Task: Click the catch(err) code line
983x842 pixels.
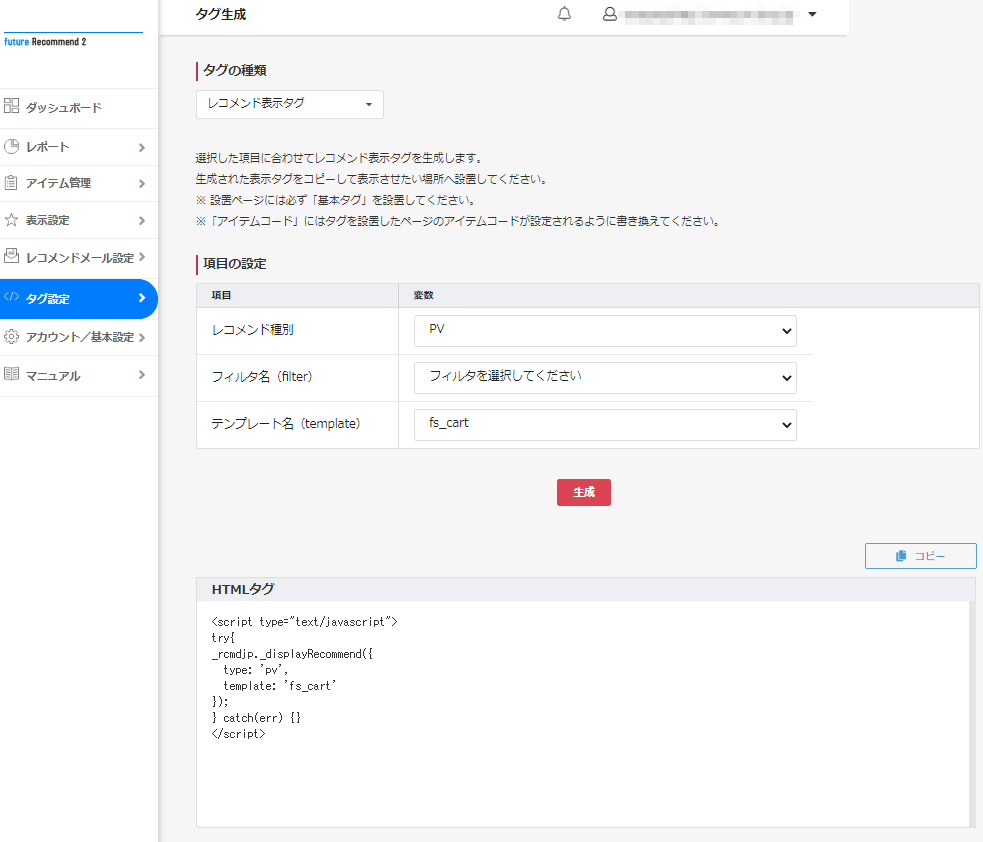Action: click(x=256, y=718)
